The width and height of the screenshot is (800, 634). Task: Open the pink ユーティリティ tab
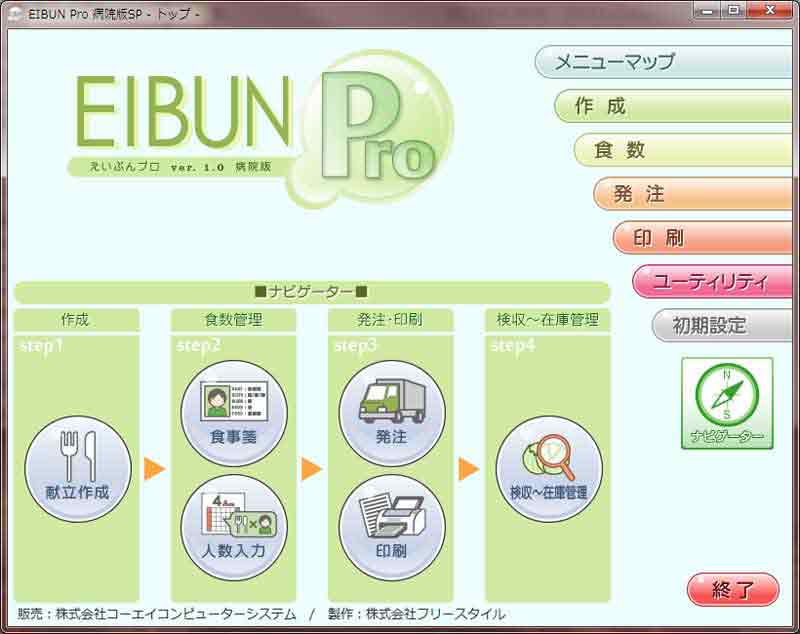point(712,282)
